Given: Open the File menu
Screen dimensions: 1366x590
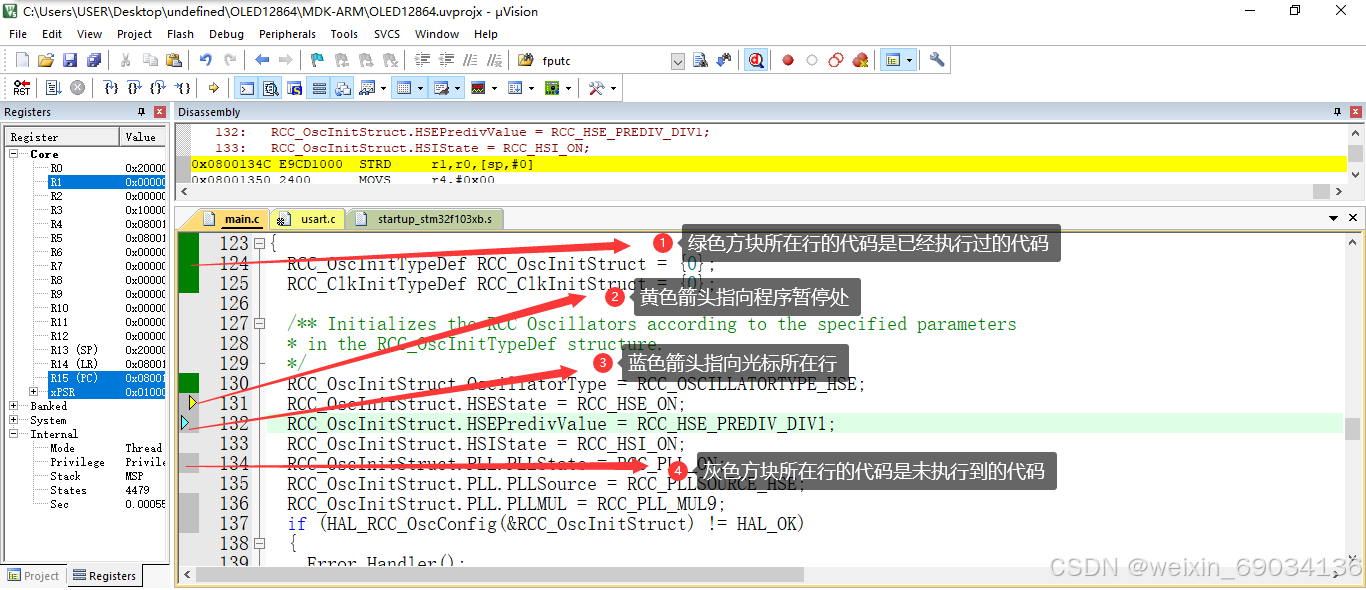Looking at the screenshot, I should coord(18,34).
